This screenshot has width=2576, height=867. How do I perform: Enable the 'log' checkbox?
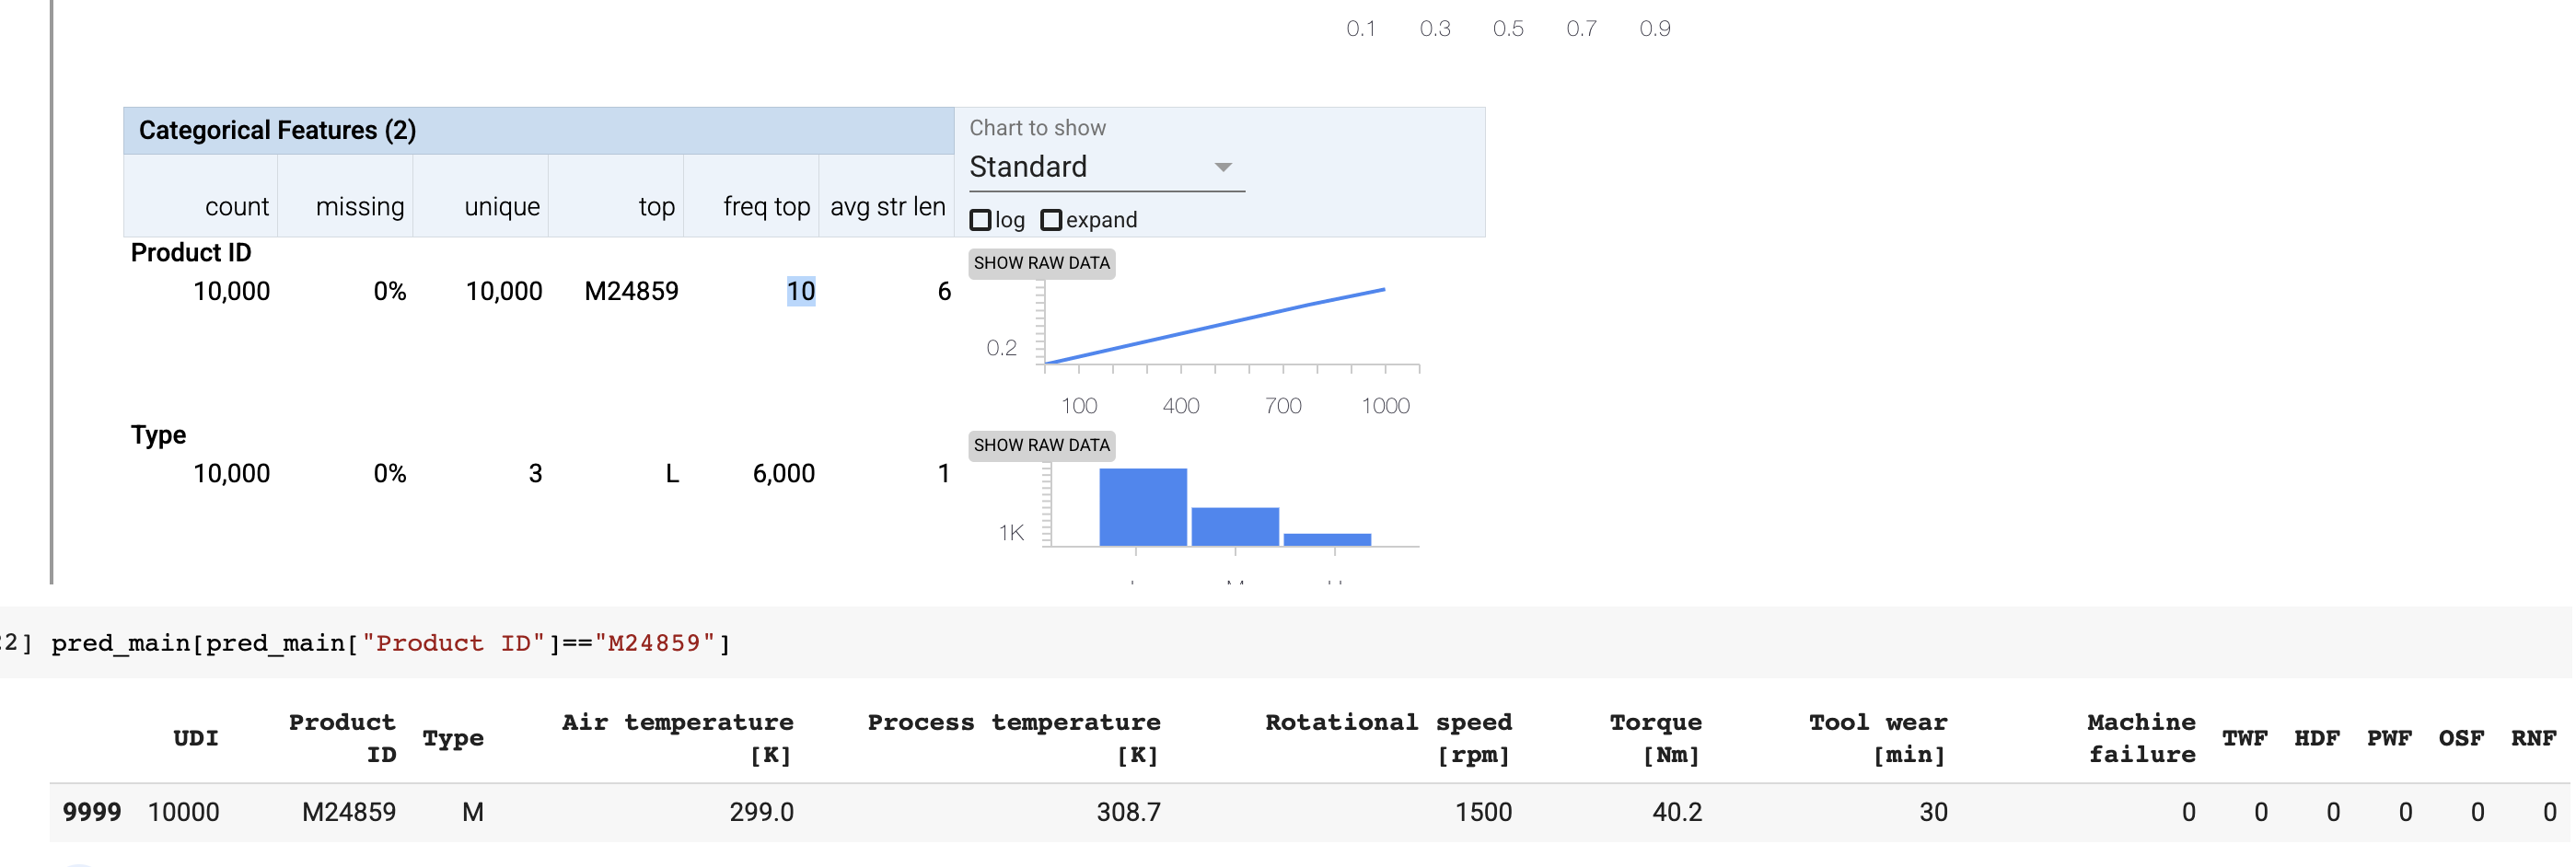(981, 219)
